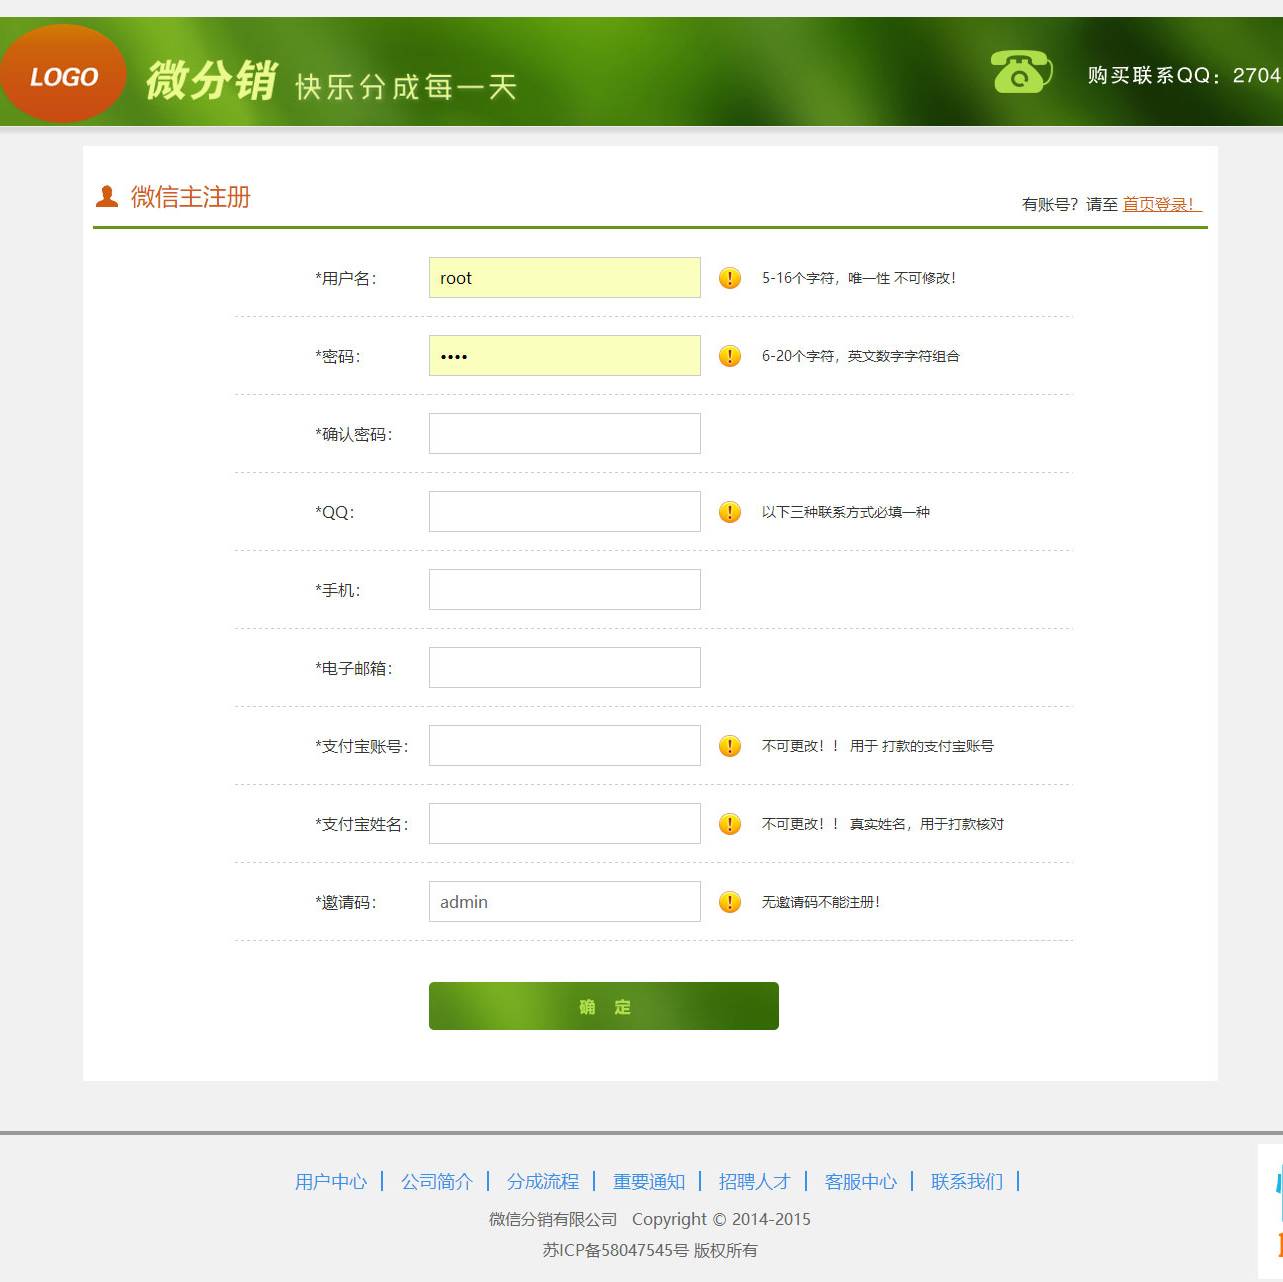Open the 分成流程 footer link
The width and height of the screenshot is (1283, 1282).
[x=543, y=1182]
